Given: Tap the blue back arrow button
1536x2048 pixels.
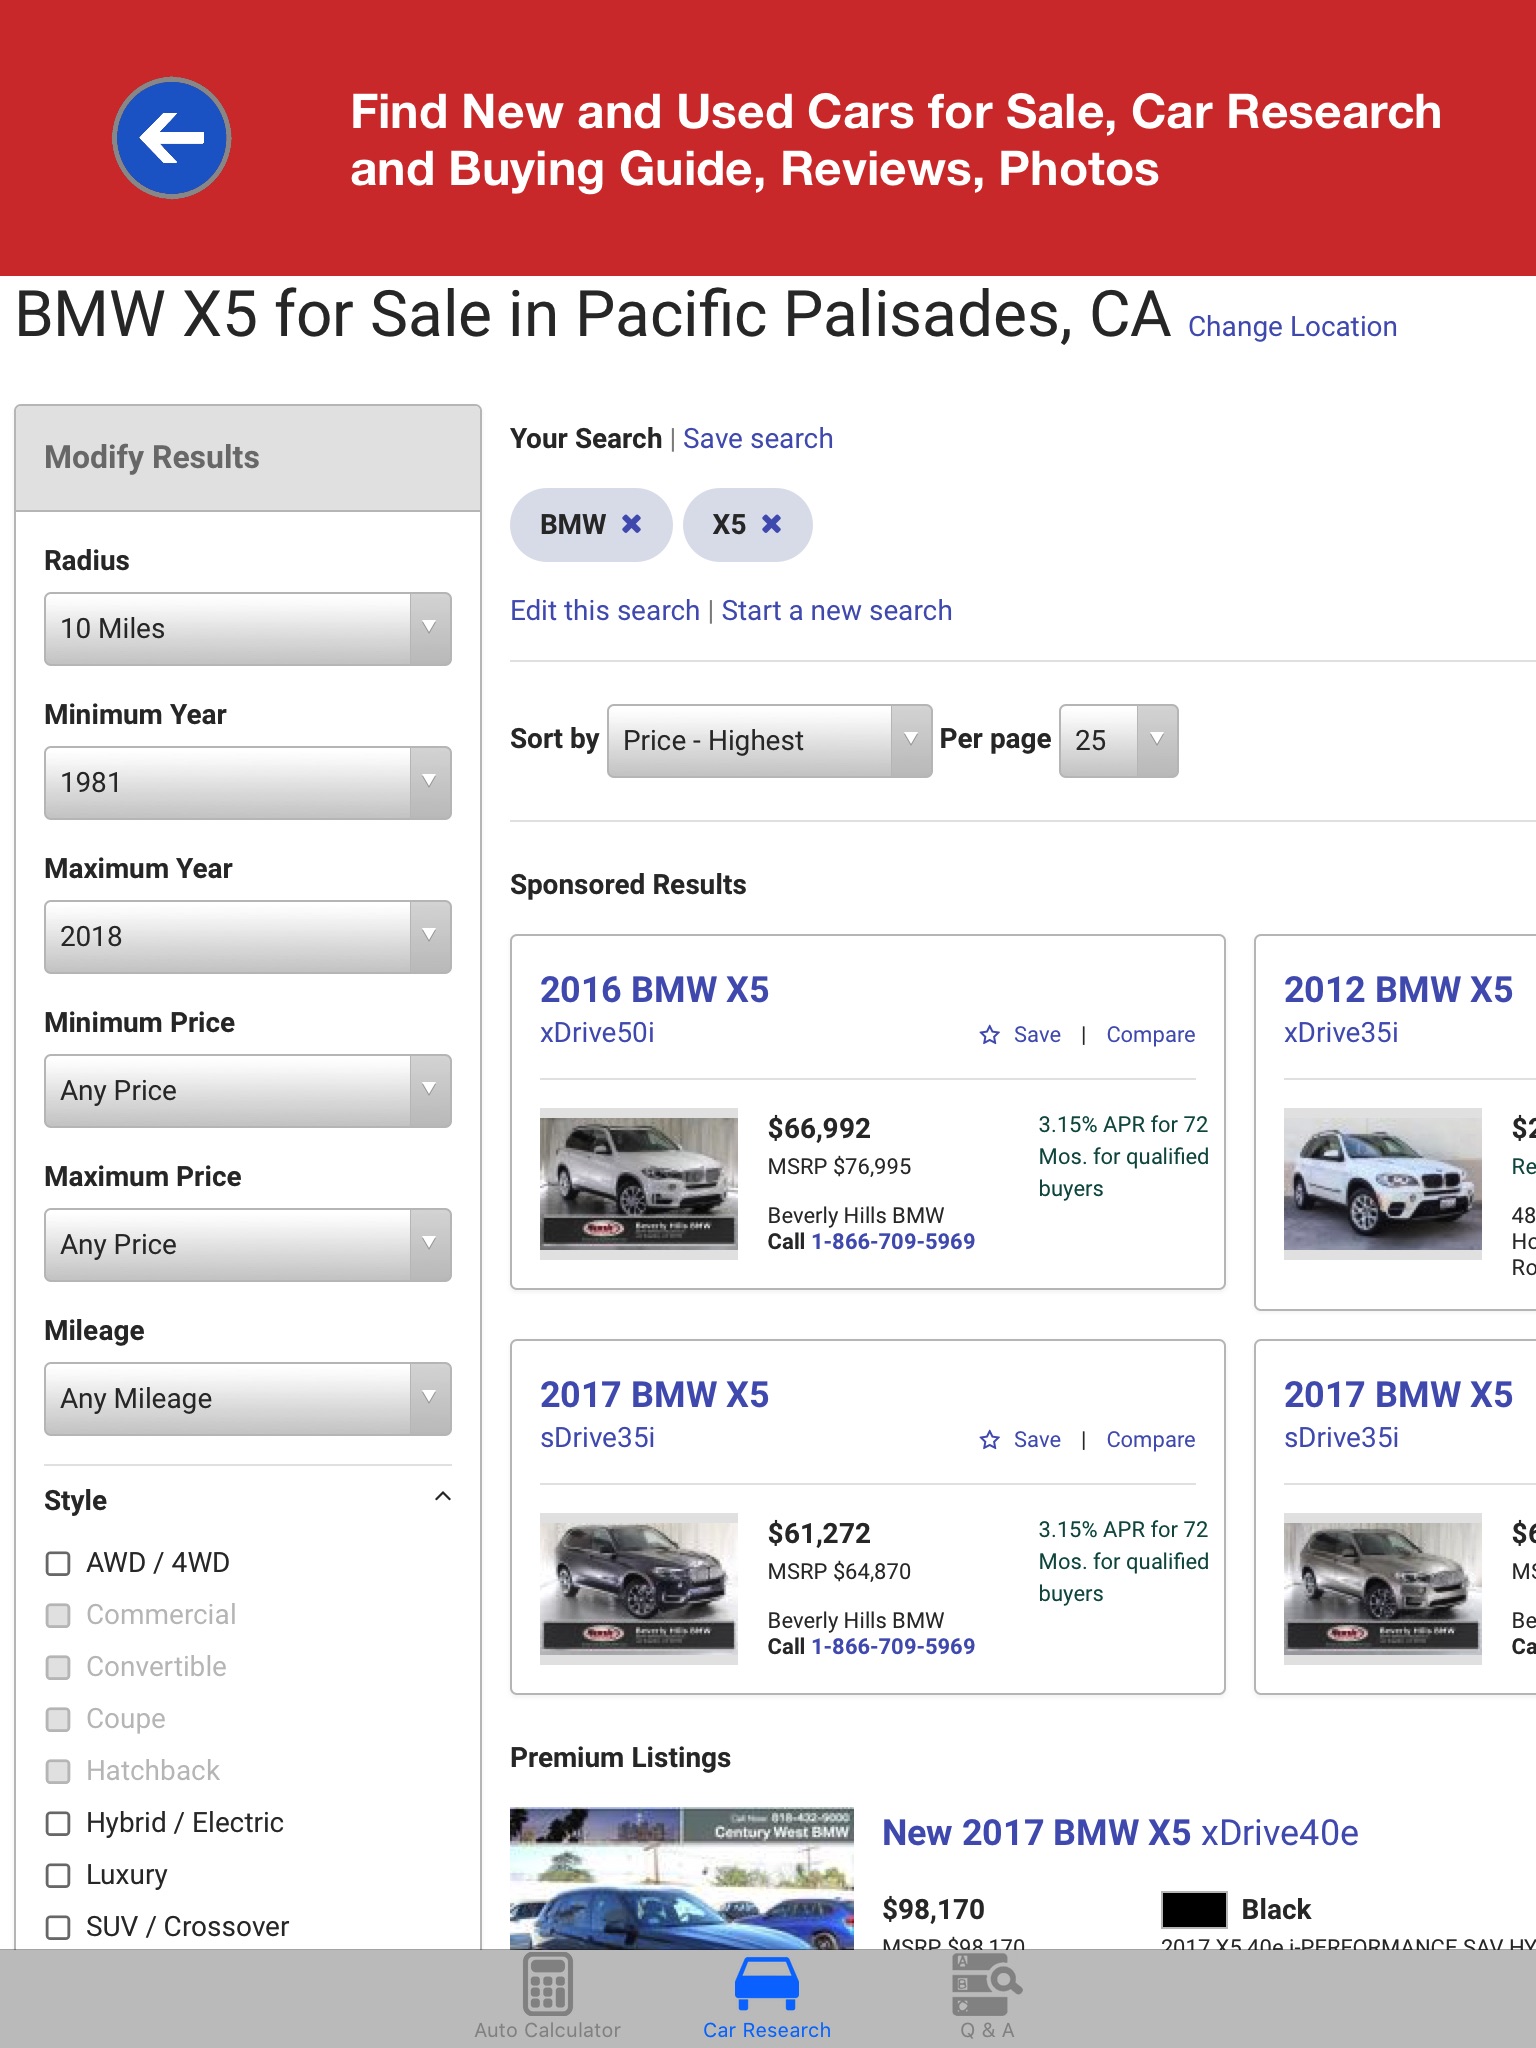Looking at the screenshot, I should tap(171, 137).
